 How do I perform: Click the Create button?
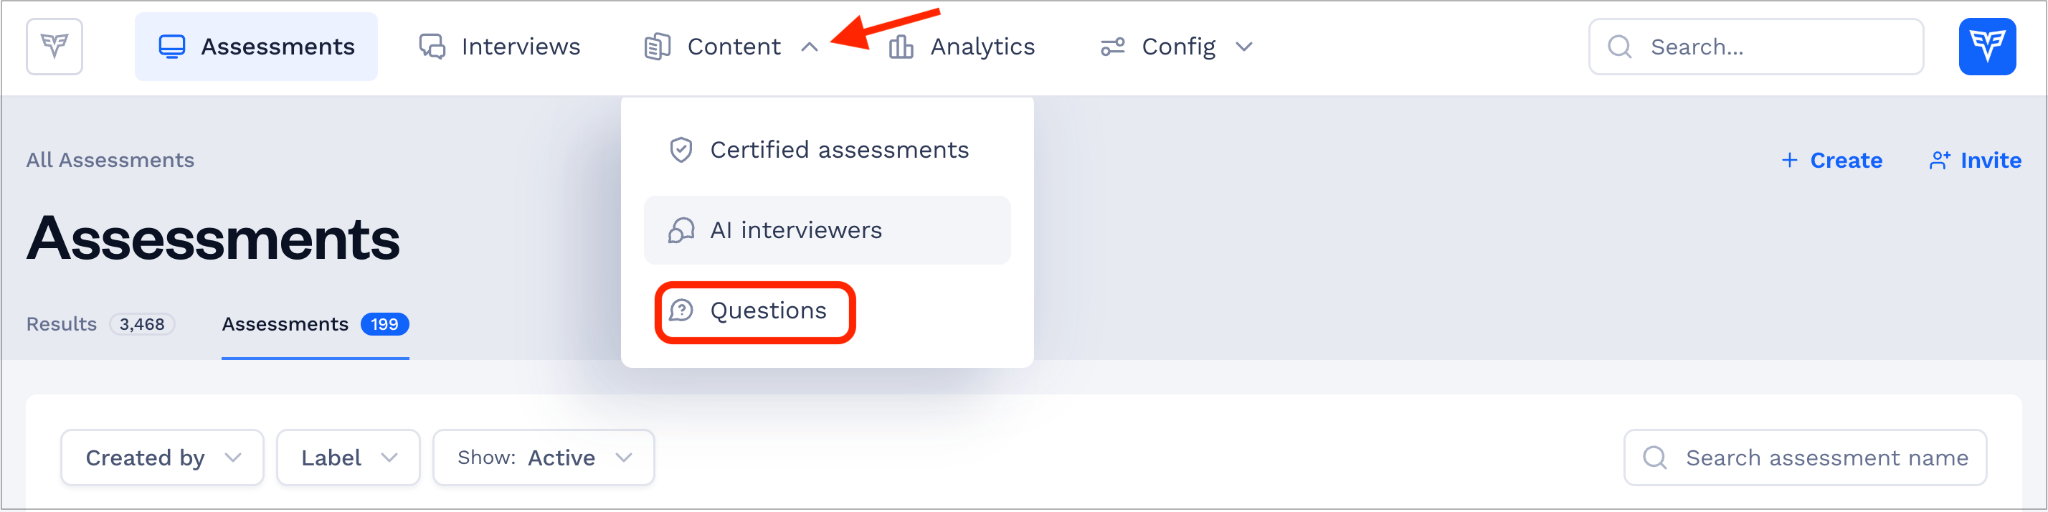click(x=1831, y=160)
